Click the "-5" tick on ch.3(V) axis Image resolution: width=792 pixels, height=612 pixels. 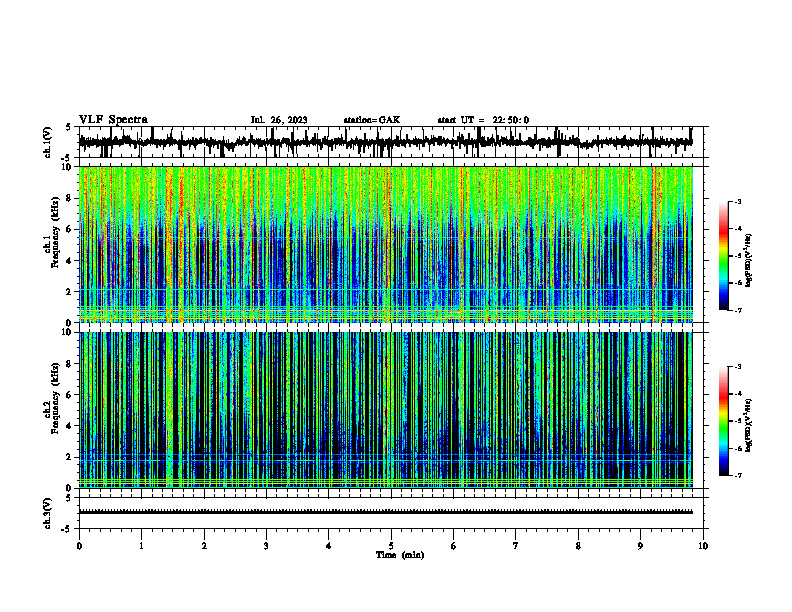[66, 529]
